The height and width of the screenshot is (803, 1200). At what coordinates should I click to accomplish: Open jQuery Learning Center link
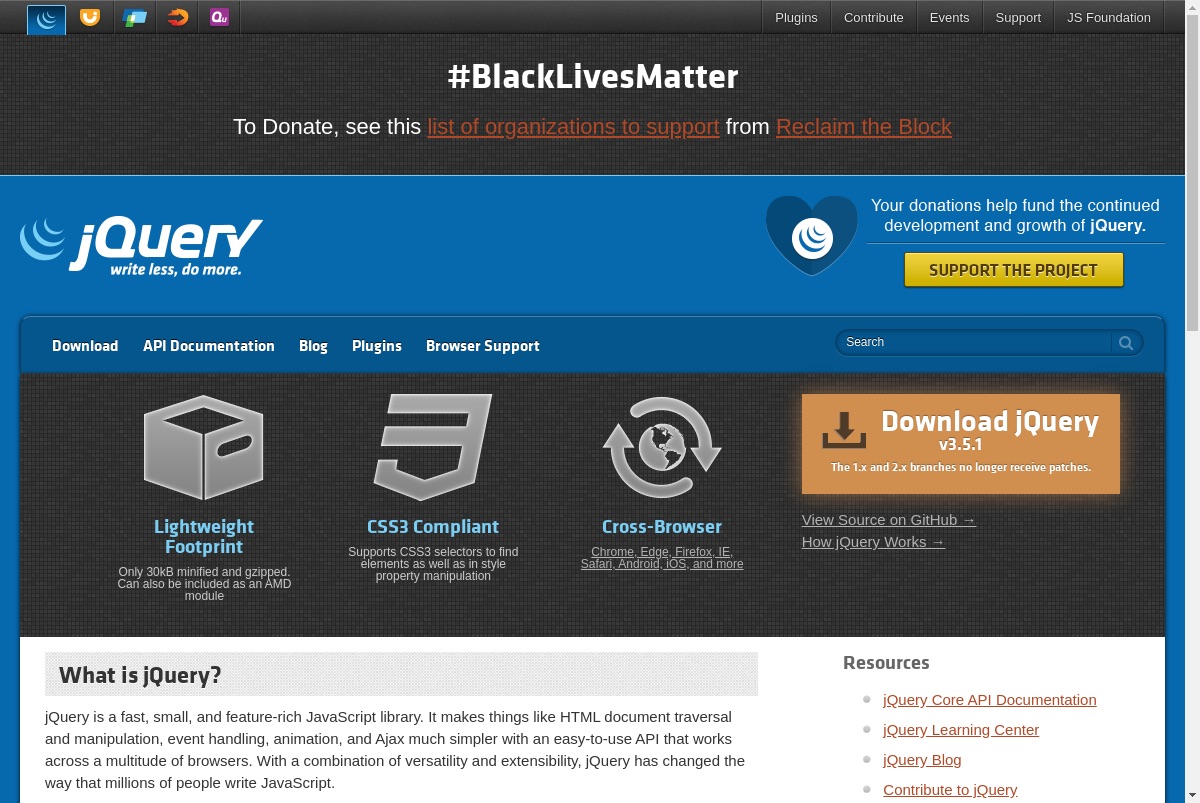961,730
